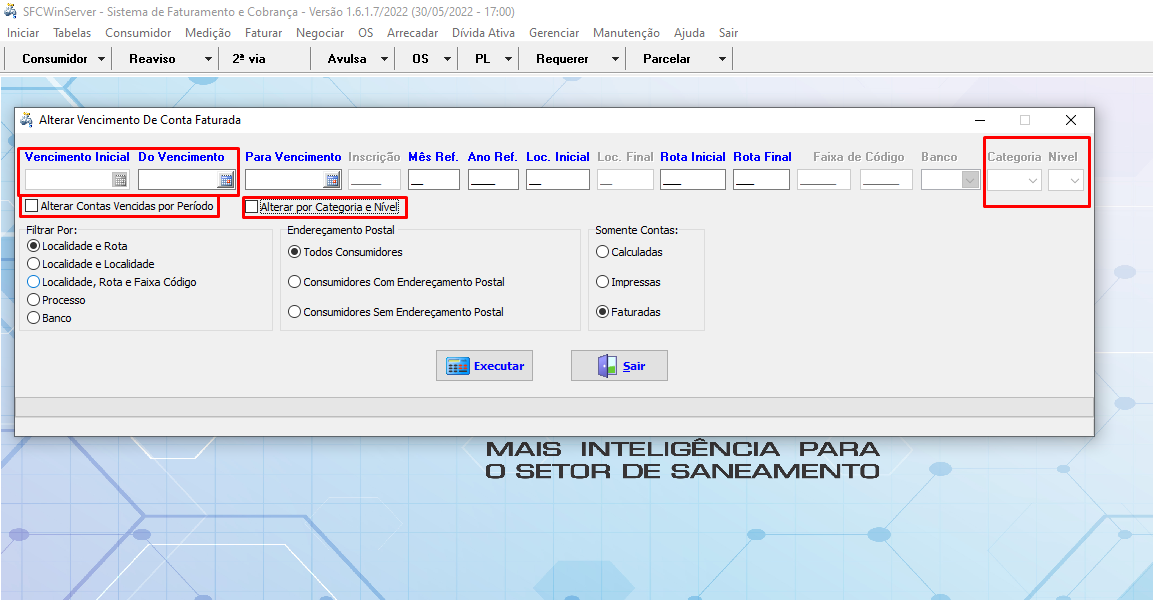Choose the Calculadas accounts option
The height and width of the screenshot is (600, 1153).
click(x=602, y=252)
